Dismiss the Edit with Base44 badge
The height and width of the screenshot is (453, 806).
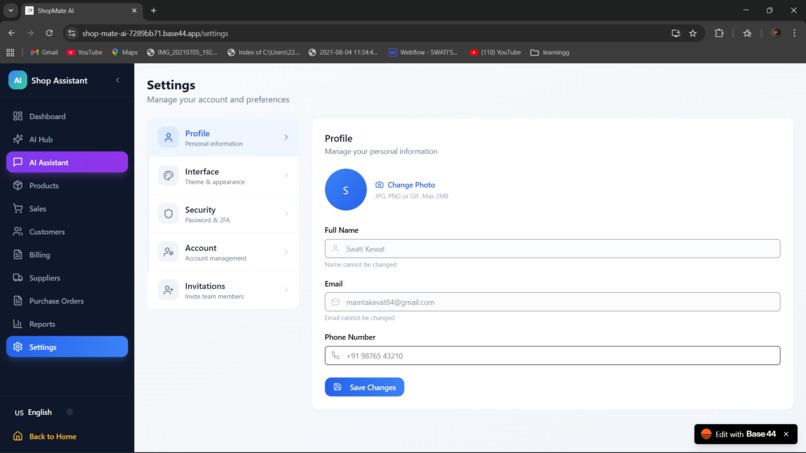(786, 434)
